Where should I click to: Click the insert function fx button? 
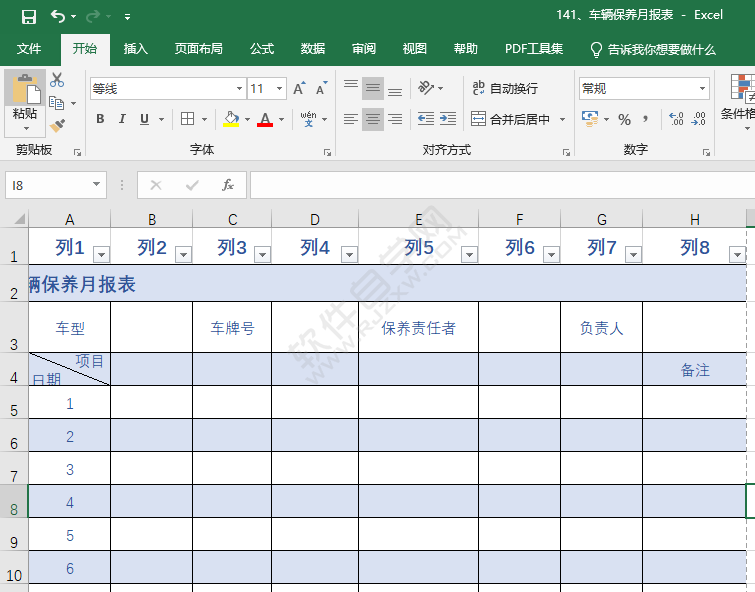coord(227,185)
